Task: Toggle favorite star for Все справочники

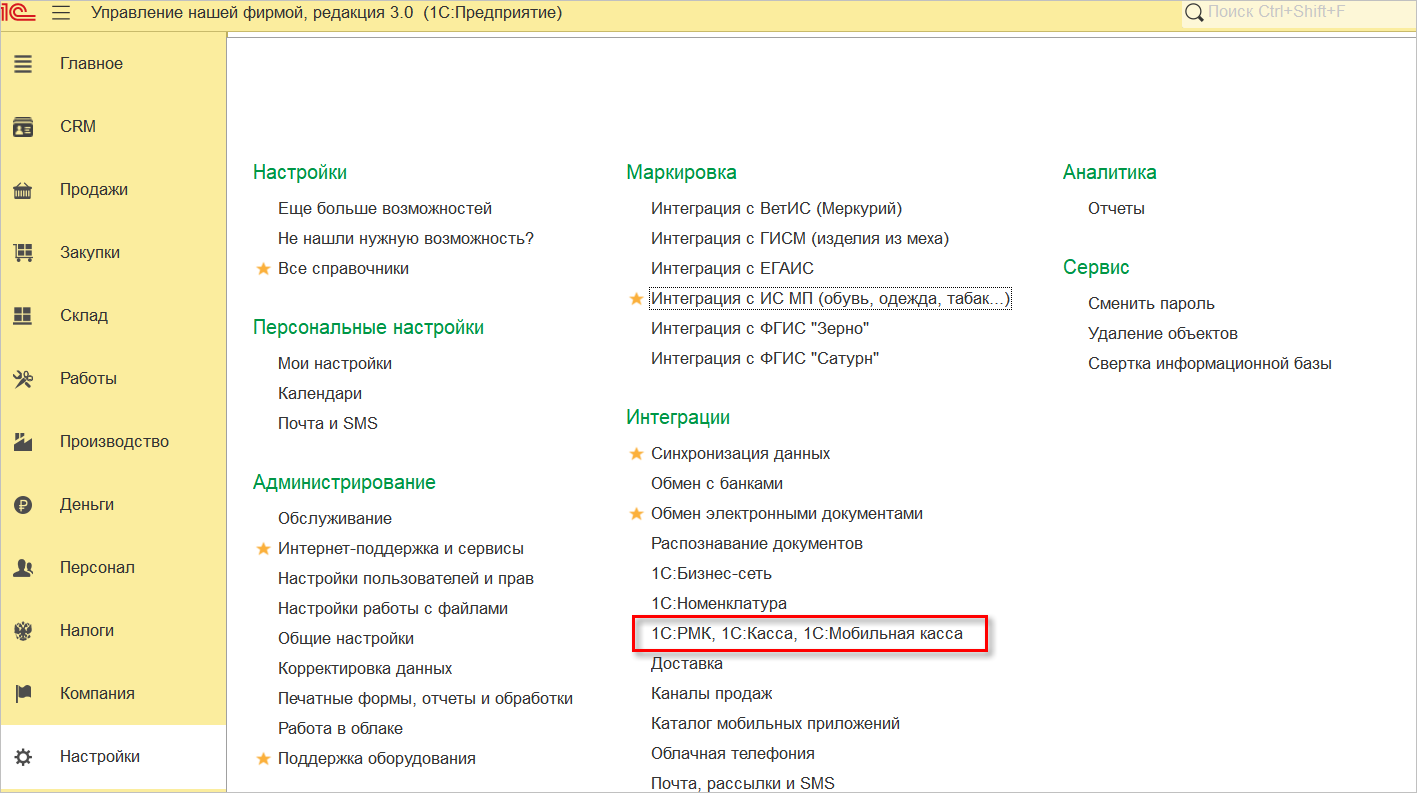Action: click(x=263, y=268)
